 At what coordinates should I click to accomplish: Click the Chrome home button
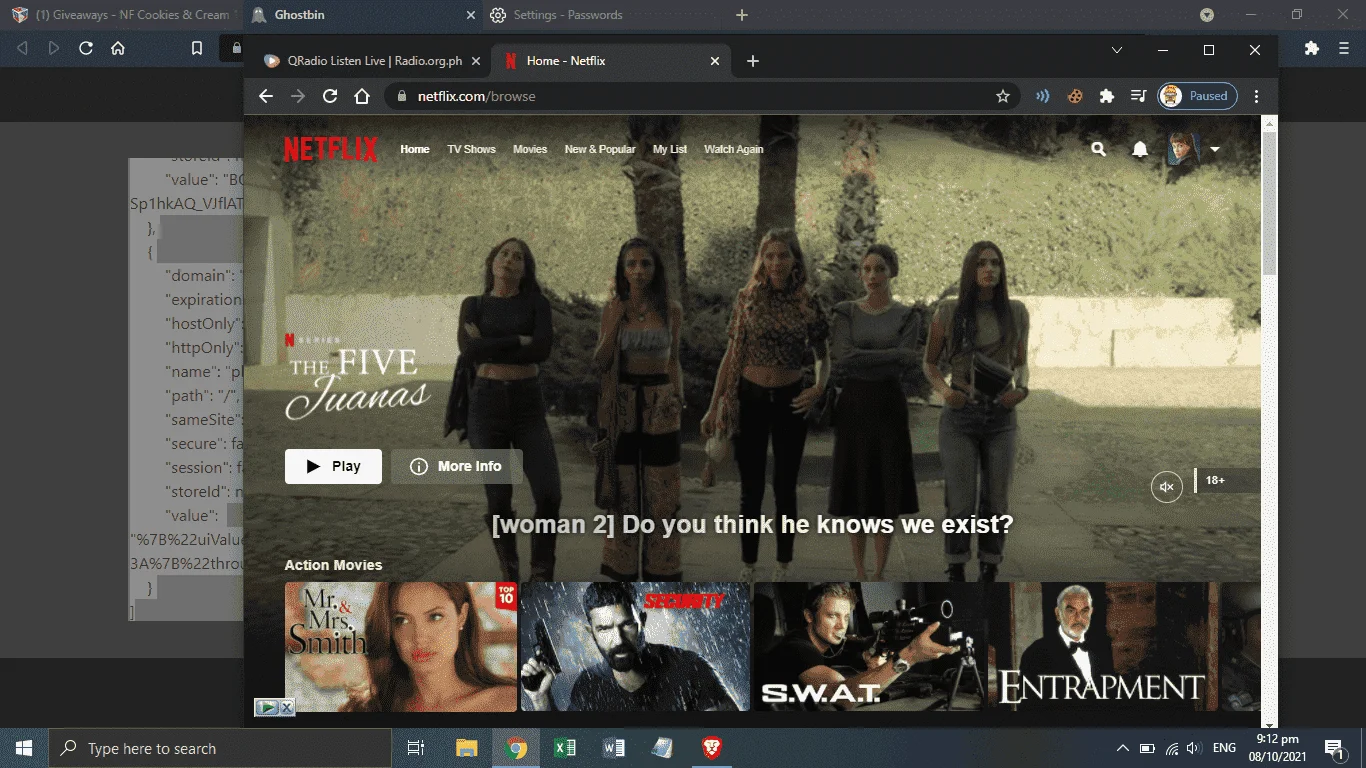click(x=362, y=96)
